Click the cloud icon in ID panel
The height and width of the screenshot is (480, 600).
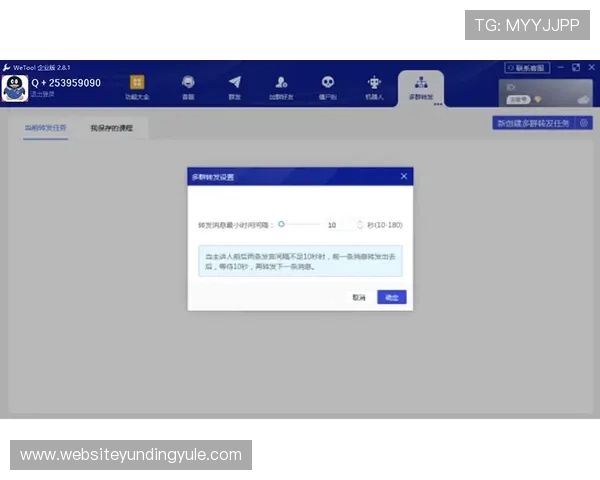pyautogui.click(x=584, y=100)
